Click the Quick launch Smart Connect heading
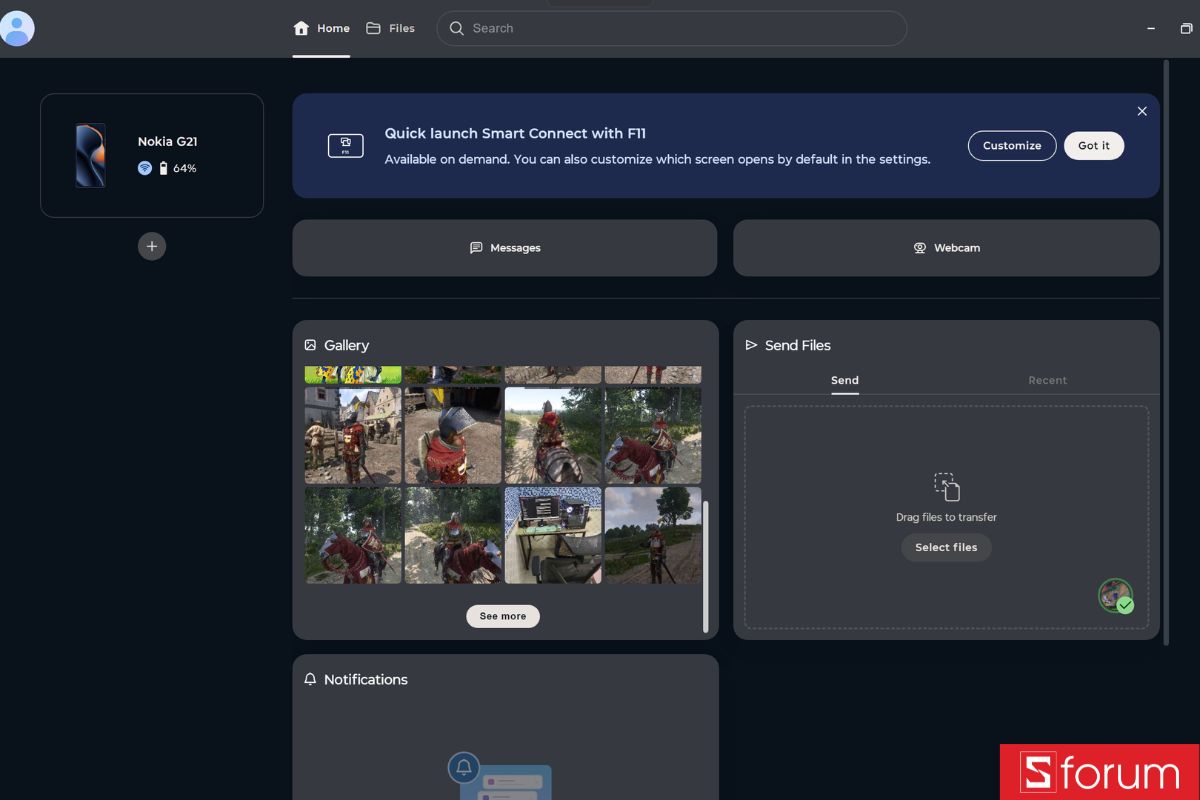The image size is (1200, 800). [515, 134]
